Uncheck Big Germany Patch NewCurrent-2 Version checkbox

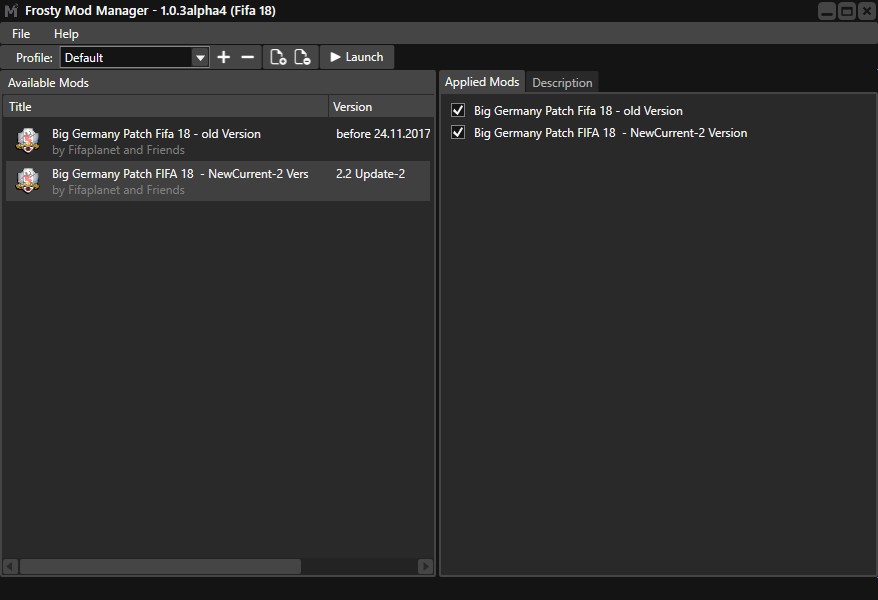pyautogui.click(x=458, y=133)
